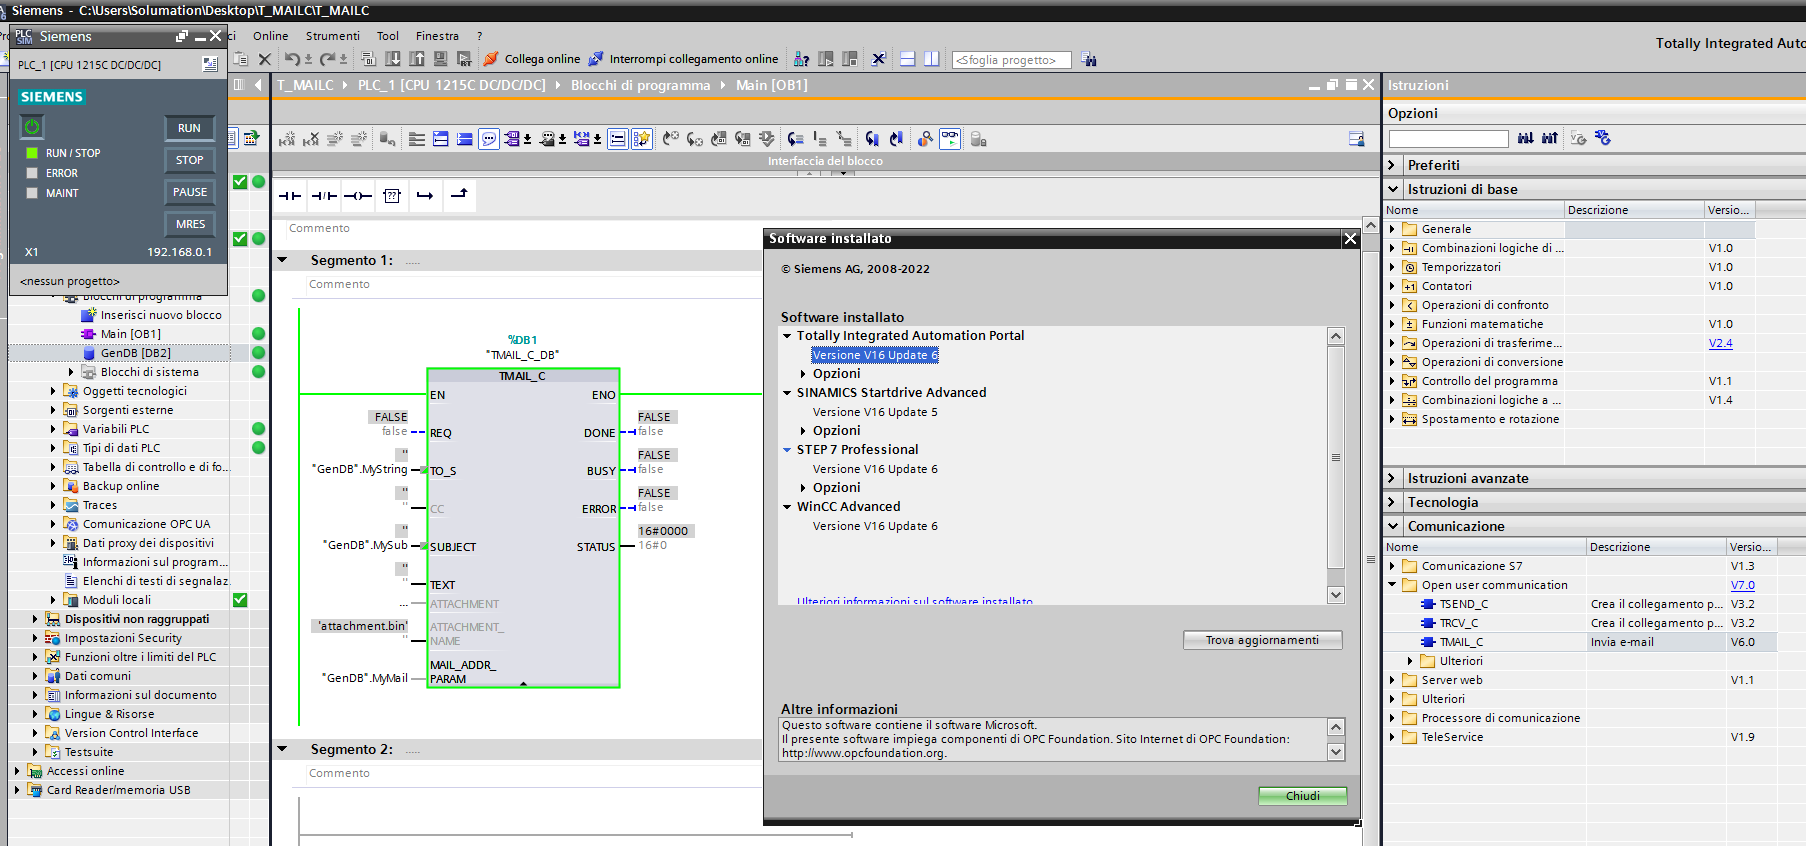Toggle the PLCSIM power button
This screenshot has height=846, width=1806.
32,127
